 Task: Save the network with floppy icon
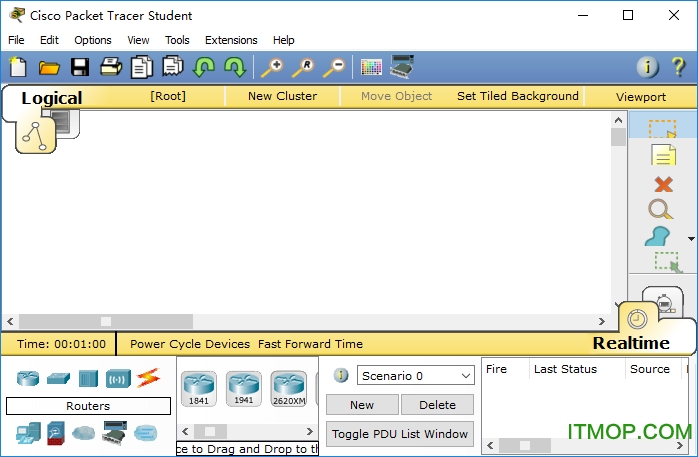pyautogui.click(x=80, y=67)
